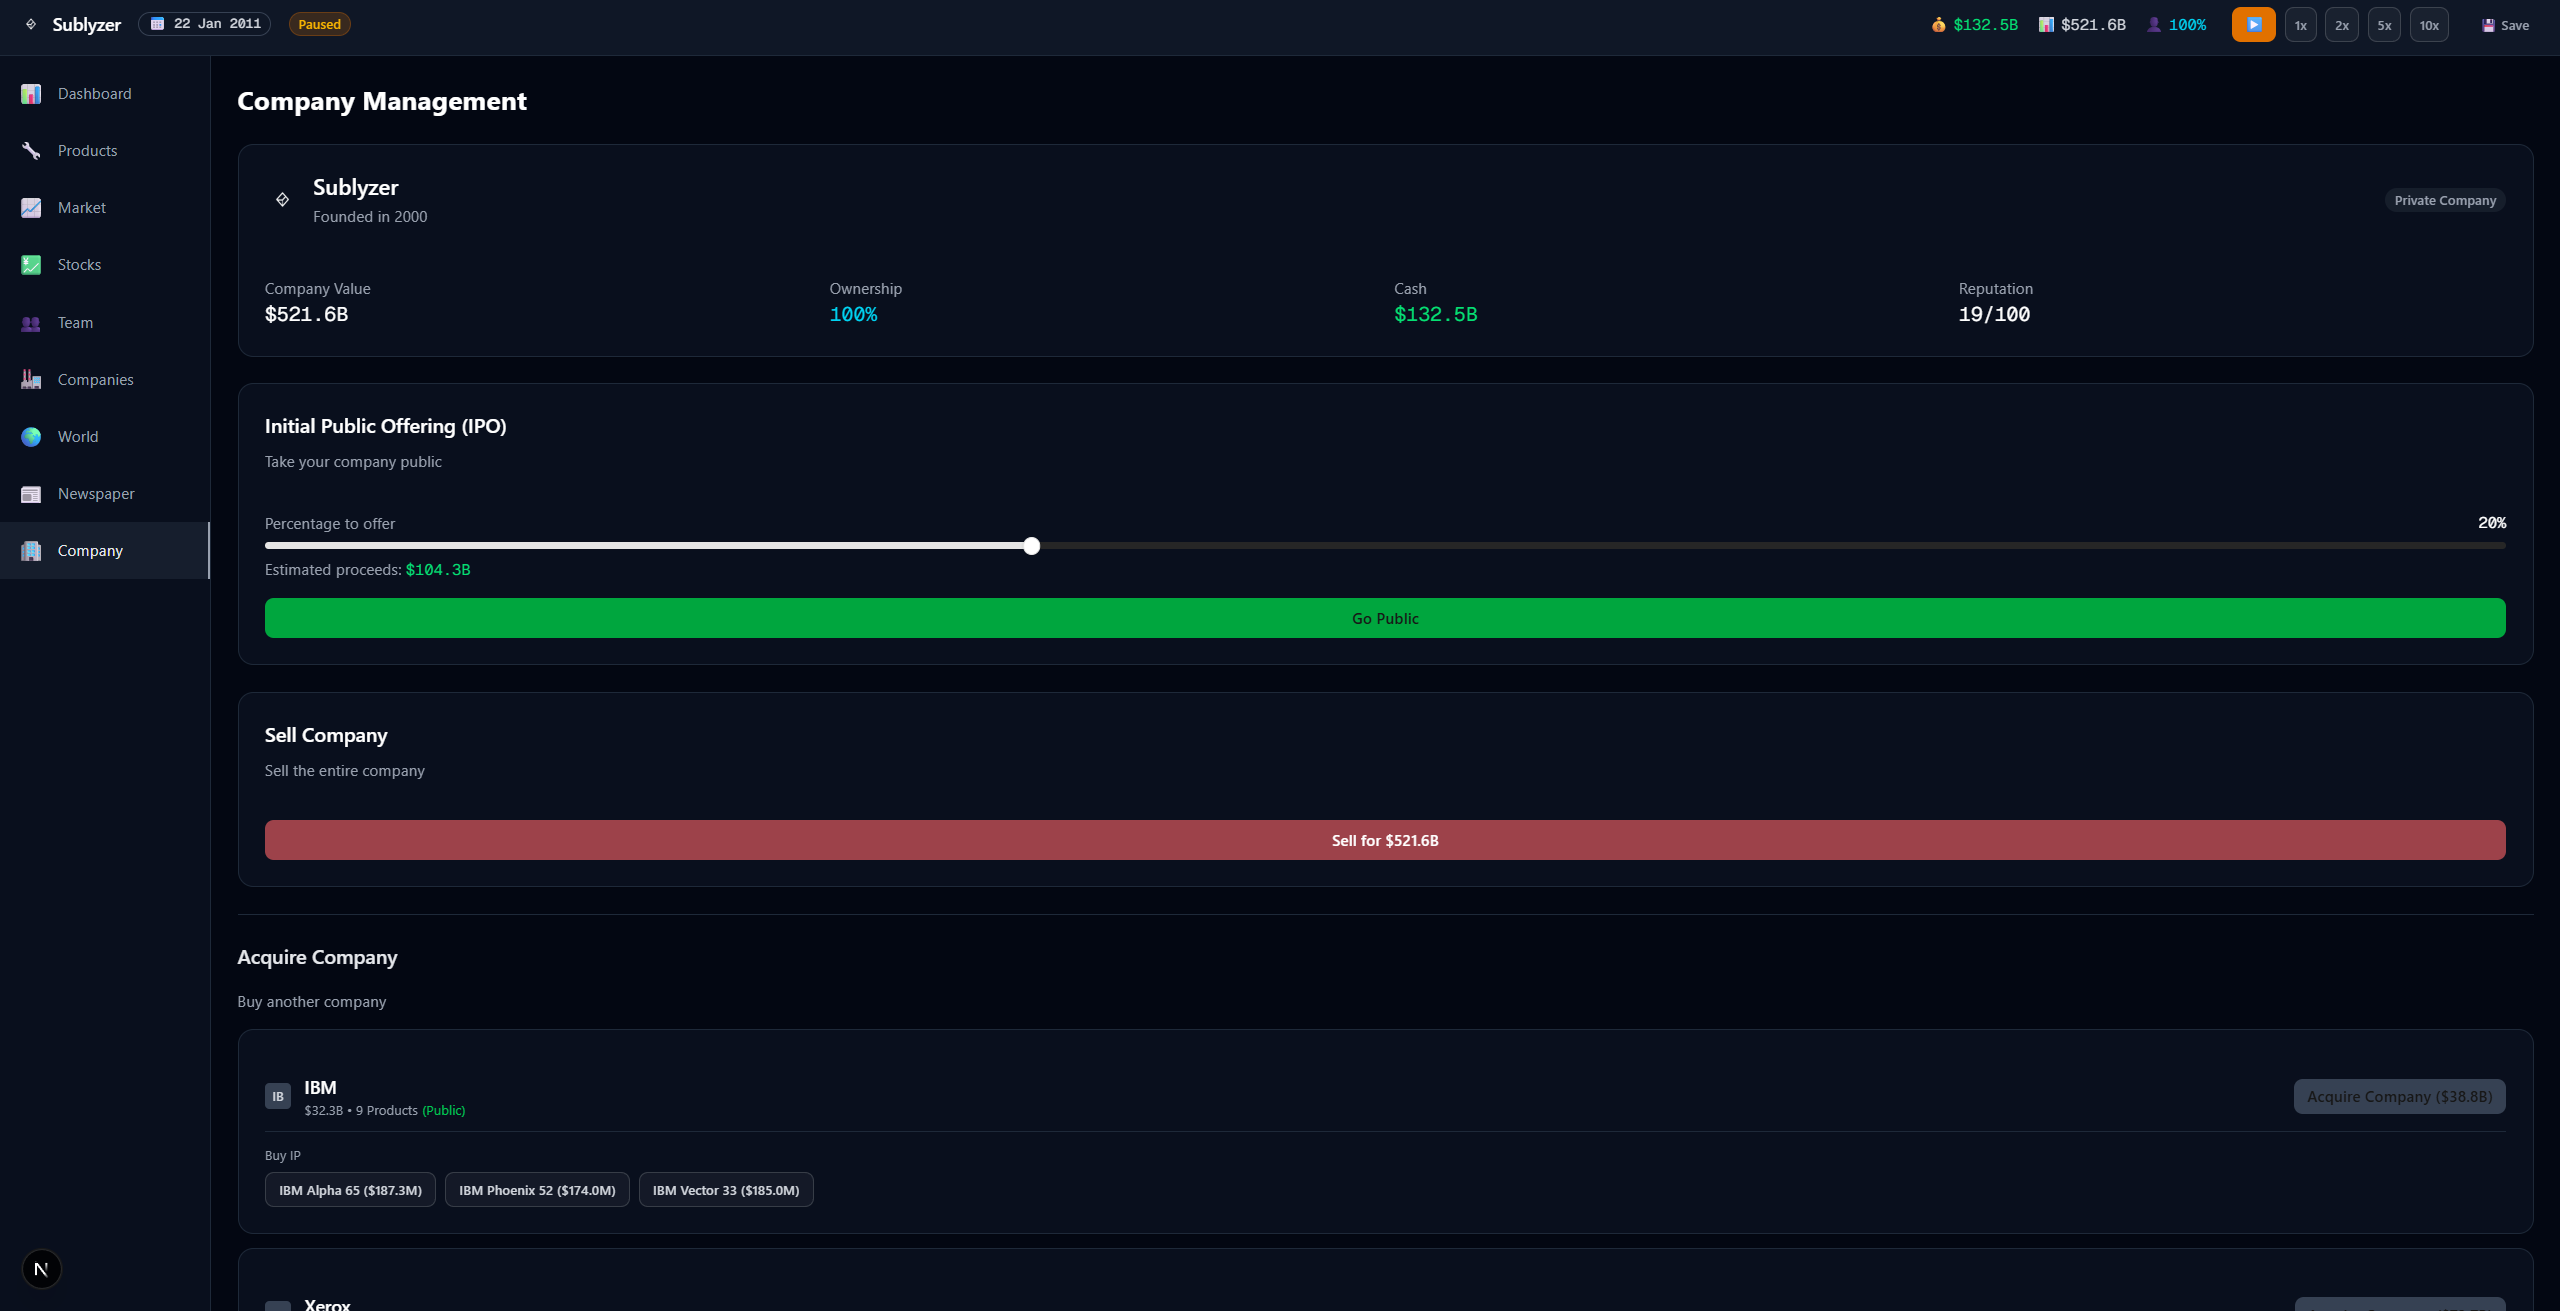Open World via the globe icon
The image size is (2560, 1311).
(31, 437)
